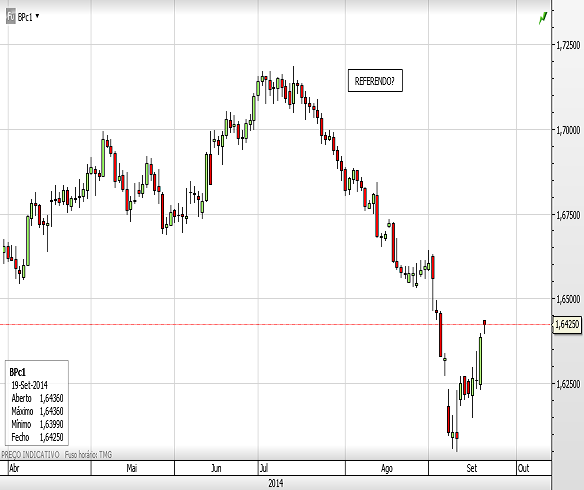Click the BPc1 symbol name at top
The width and height of the screenshot is (584, 490).
pos(25,17)
